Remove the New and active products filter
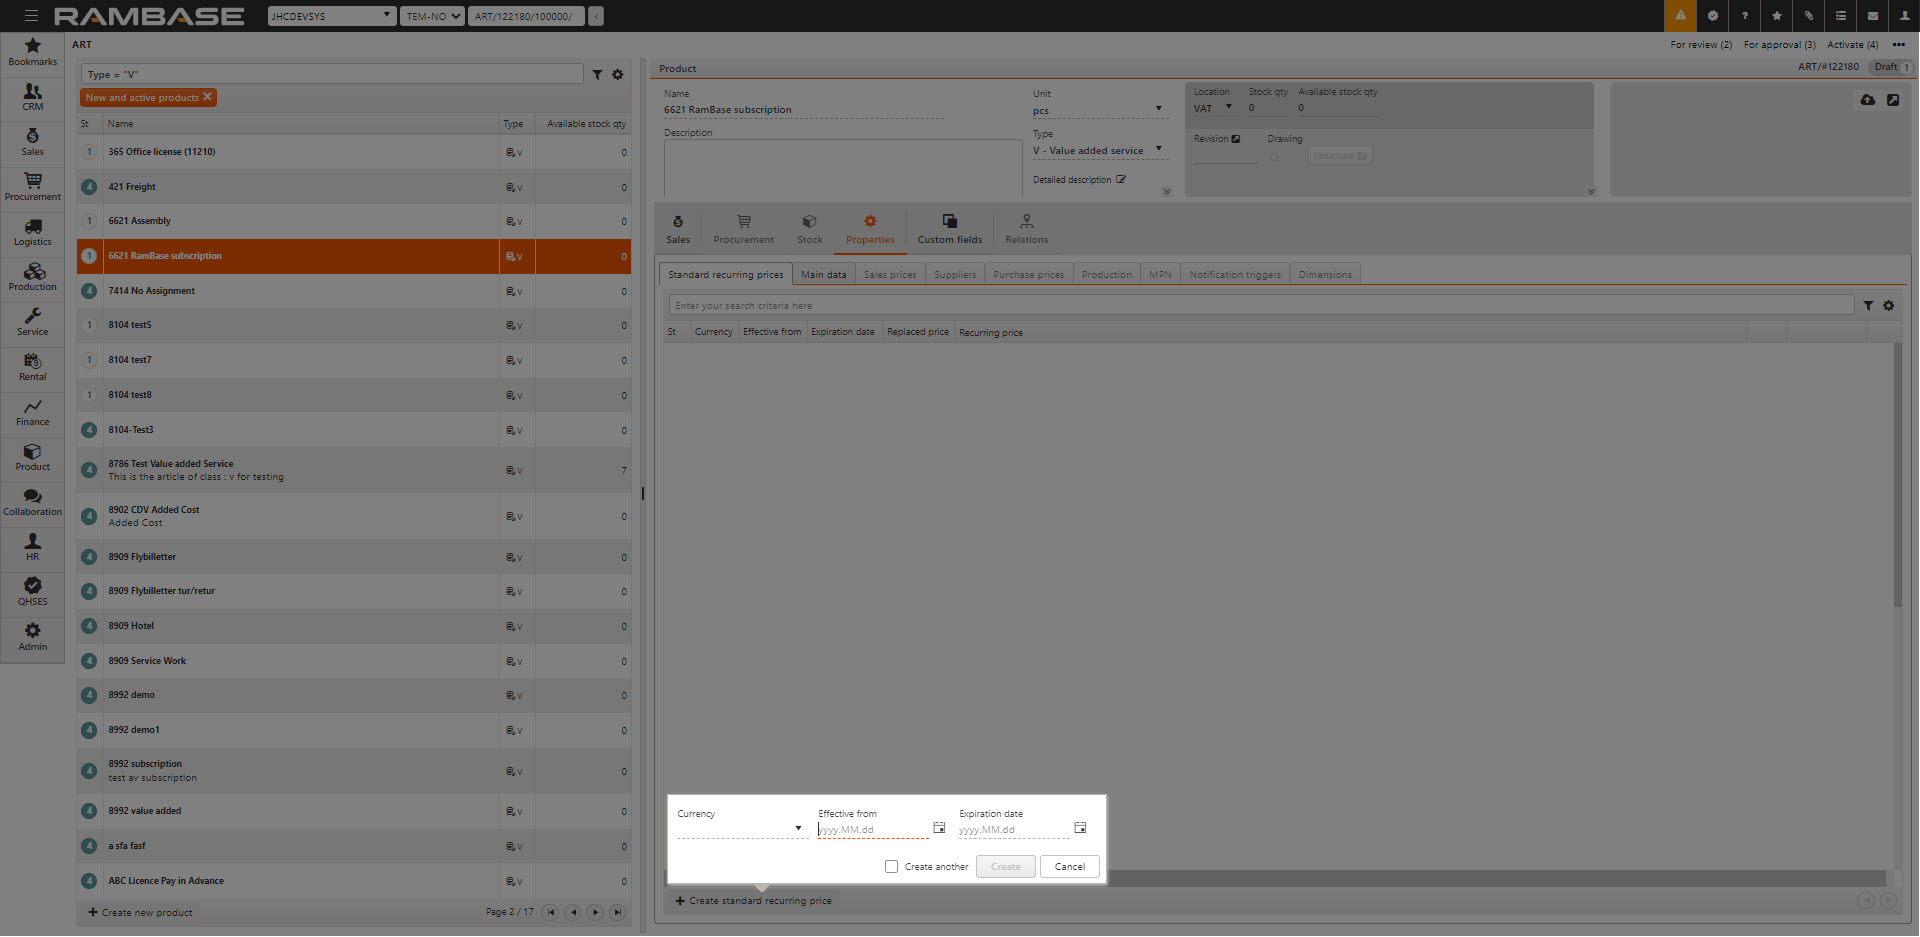 (207, 97)
